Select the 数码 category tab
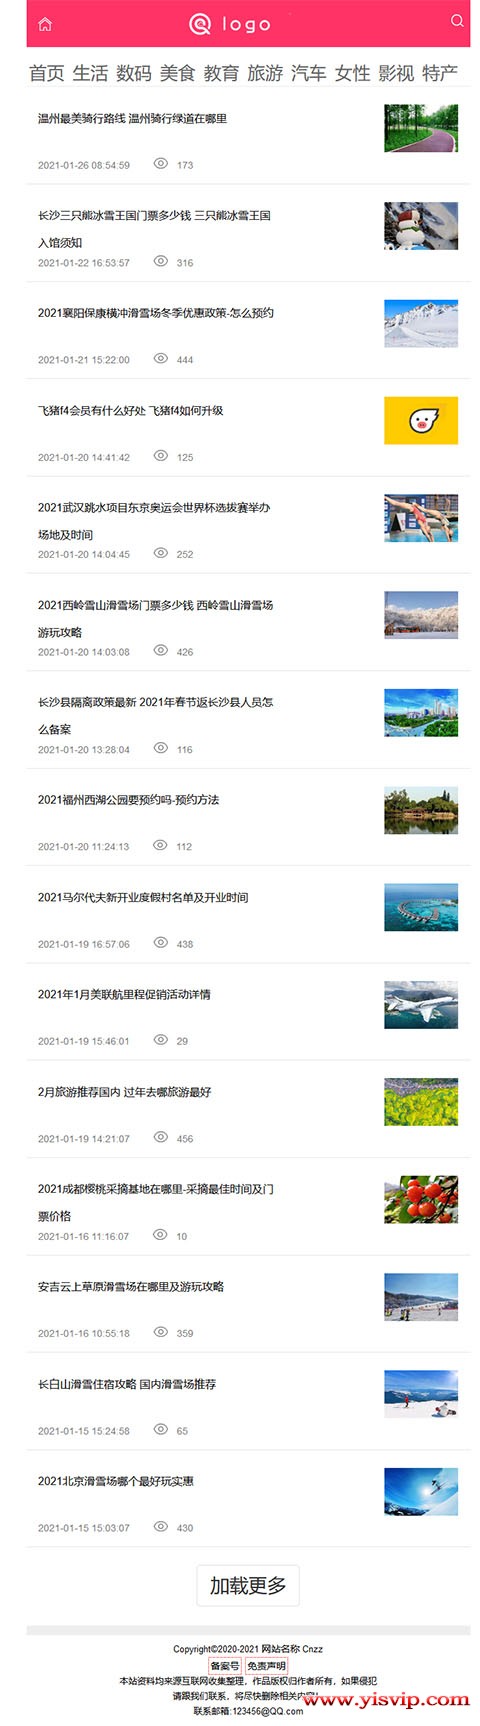The image size is (480, 1726). (134, 73)
